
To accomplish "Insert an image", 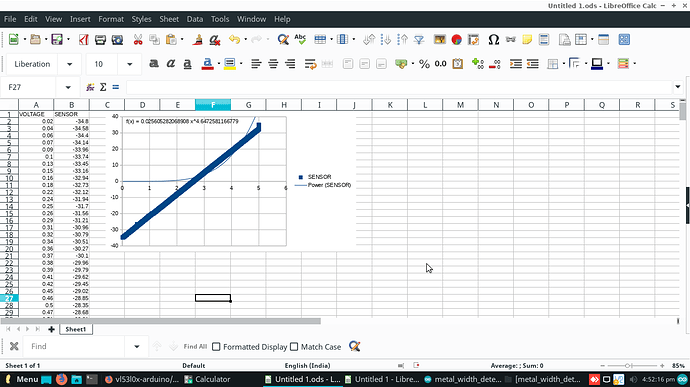I will pos(440,40).
